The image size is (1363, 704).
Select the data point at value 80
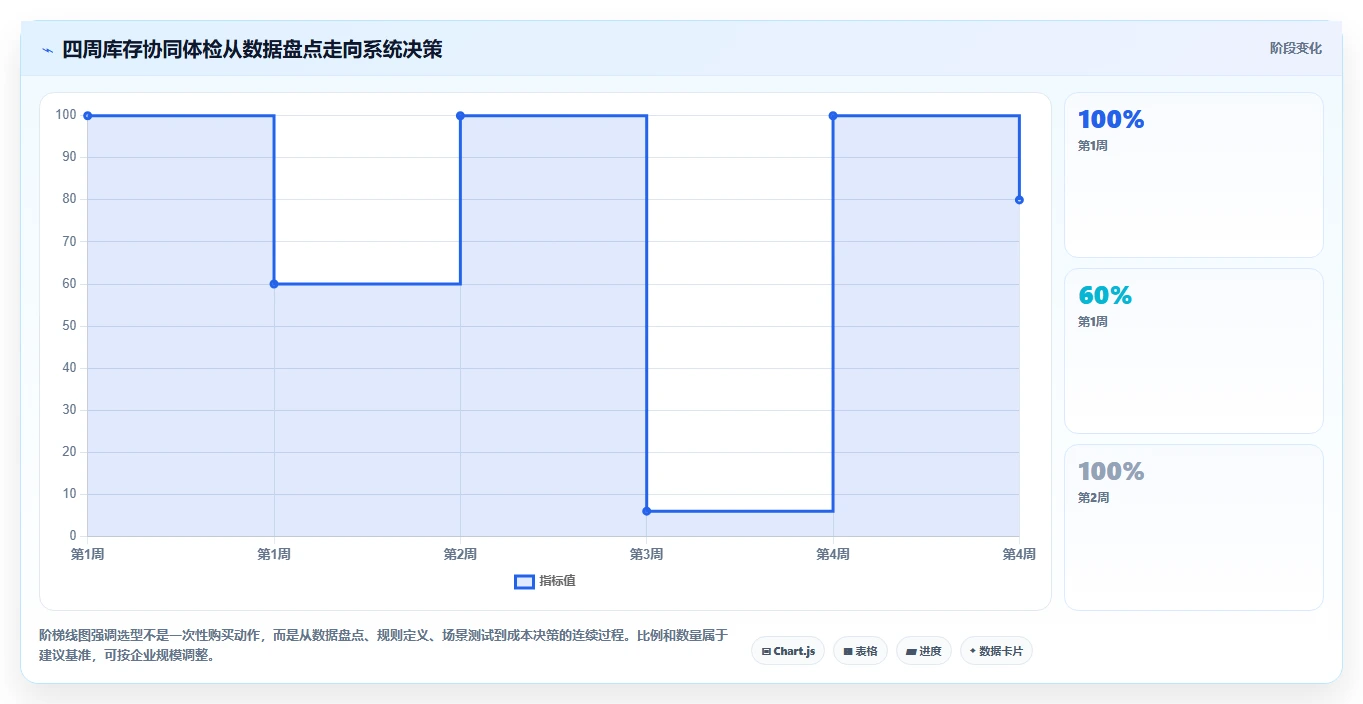click(x=1019, y=200)
